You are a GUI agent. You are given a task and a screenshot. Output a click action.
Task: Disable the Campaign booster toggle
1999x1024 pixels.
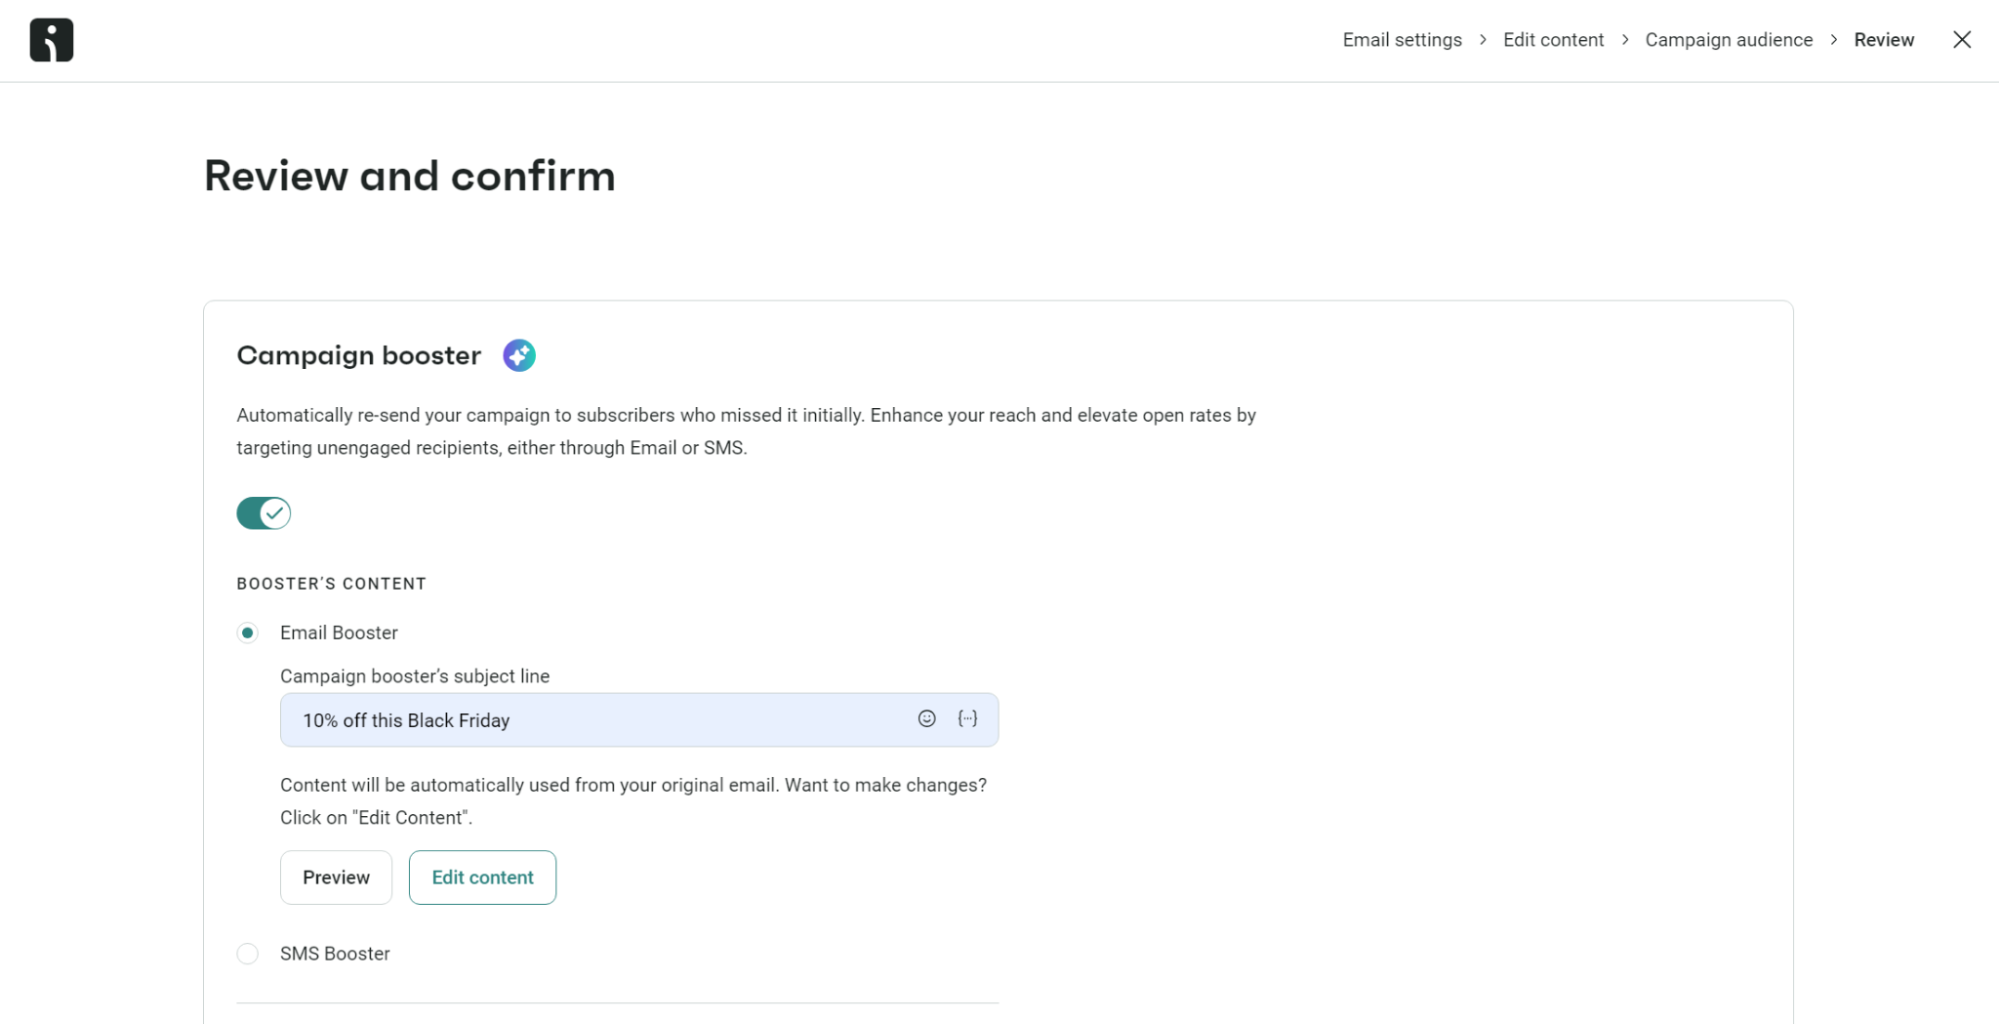(x=263, y=513)
